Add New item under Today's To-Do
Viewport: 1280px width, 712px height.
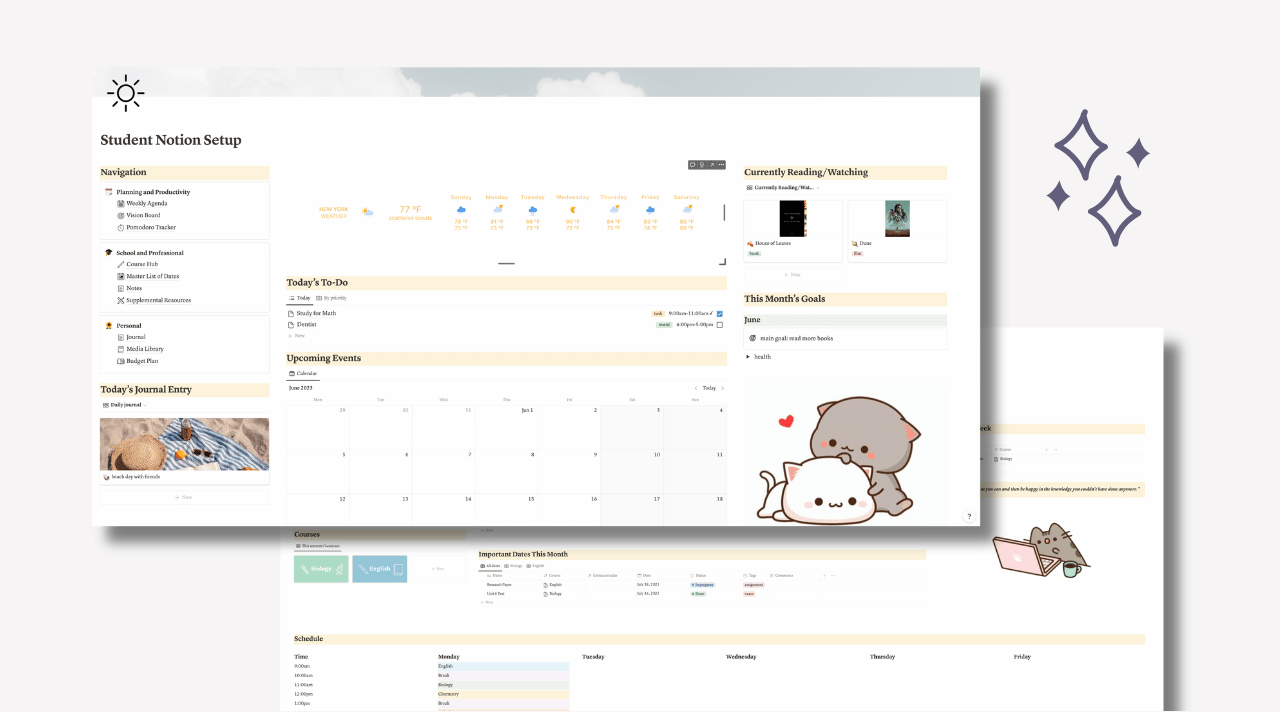coord(297,336)
